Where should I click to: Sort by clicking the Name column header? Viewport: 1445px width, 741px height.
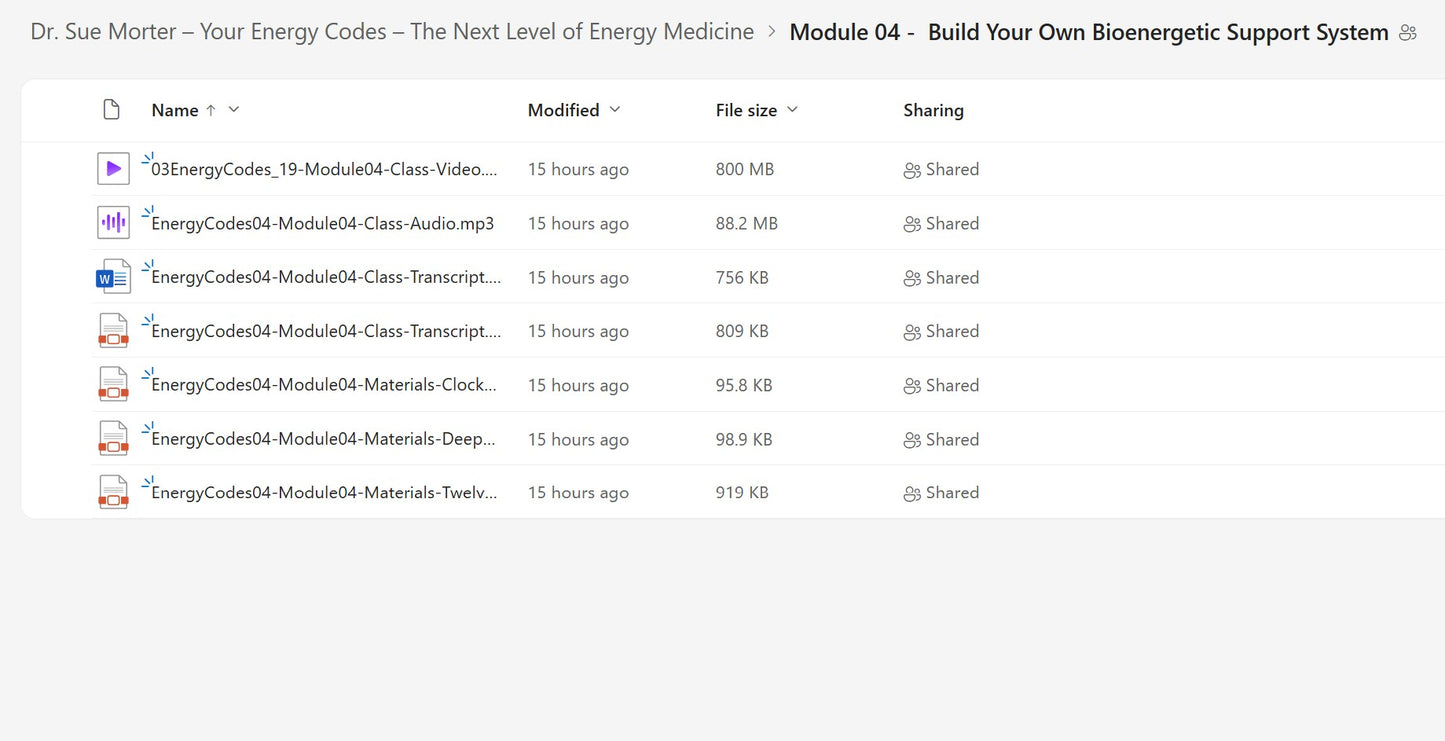click(x=175, y=110)
